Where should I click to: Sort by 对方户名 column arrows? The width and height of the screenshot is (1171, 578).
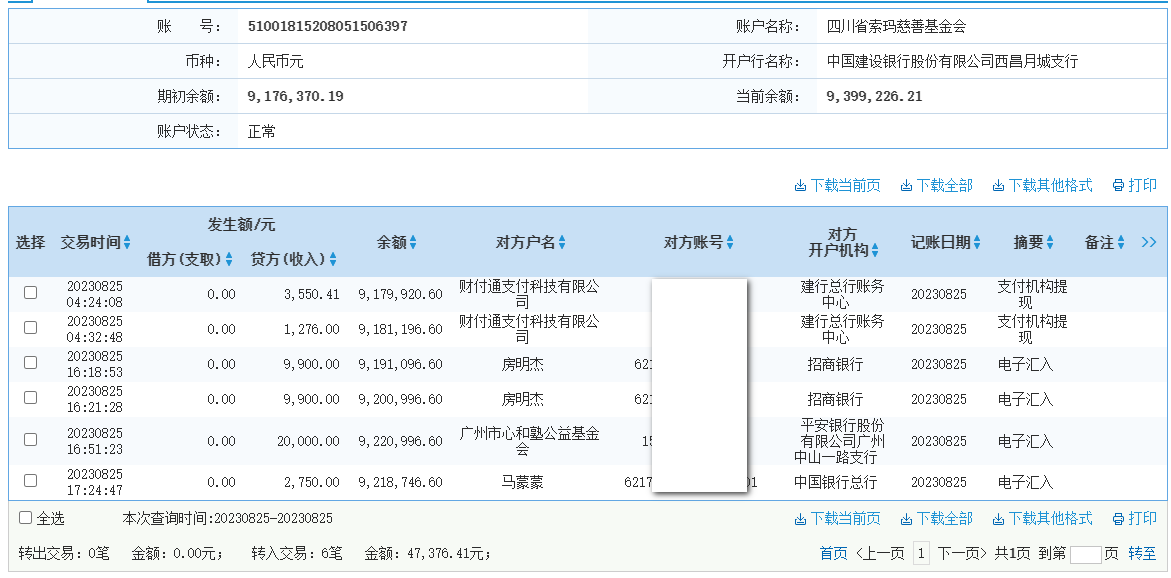(562, 243)
